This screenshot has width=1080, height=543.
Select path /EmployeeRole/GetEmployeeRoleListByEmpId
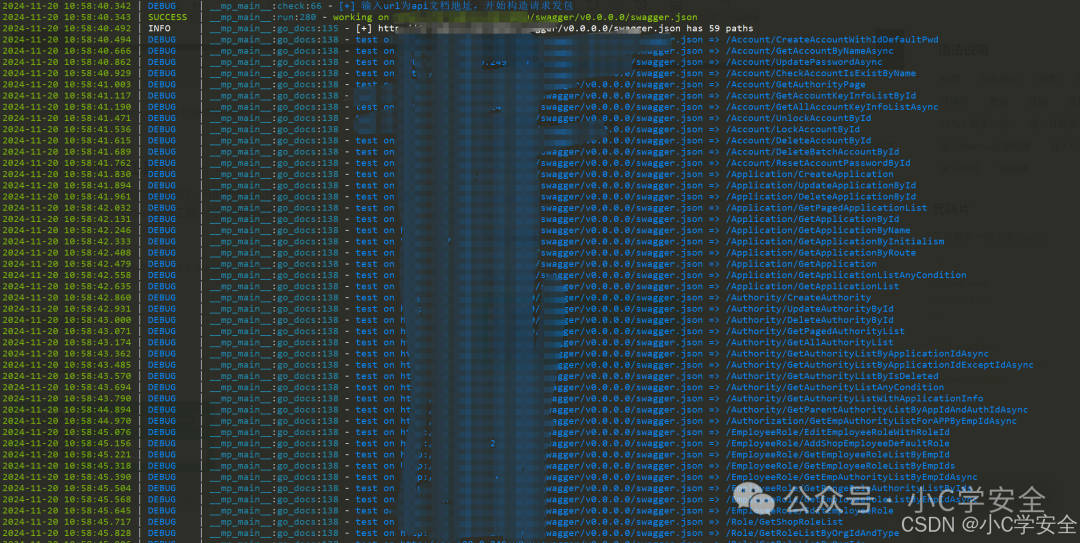[838, 455]
